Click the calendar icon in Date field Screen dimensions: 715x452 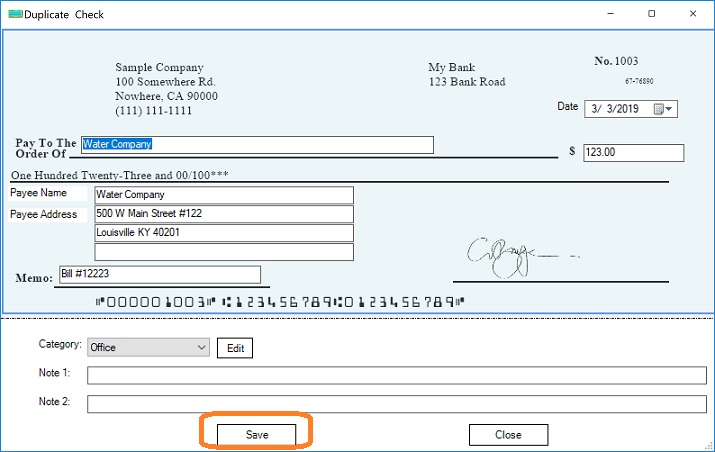tap(658, 109)
